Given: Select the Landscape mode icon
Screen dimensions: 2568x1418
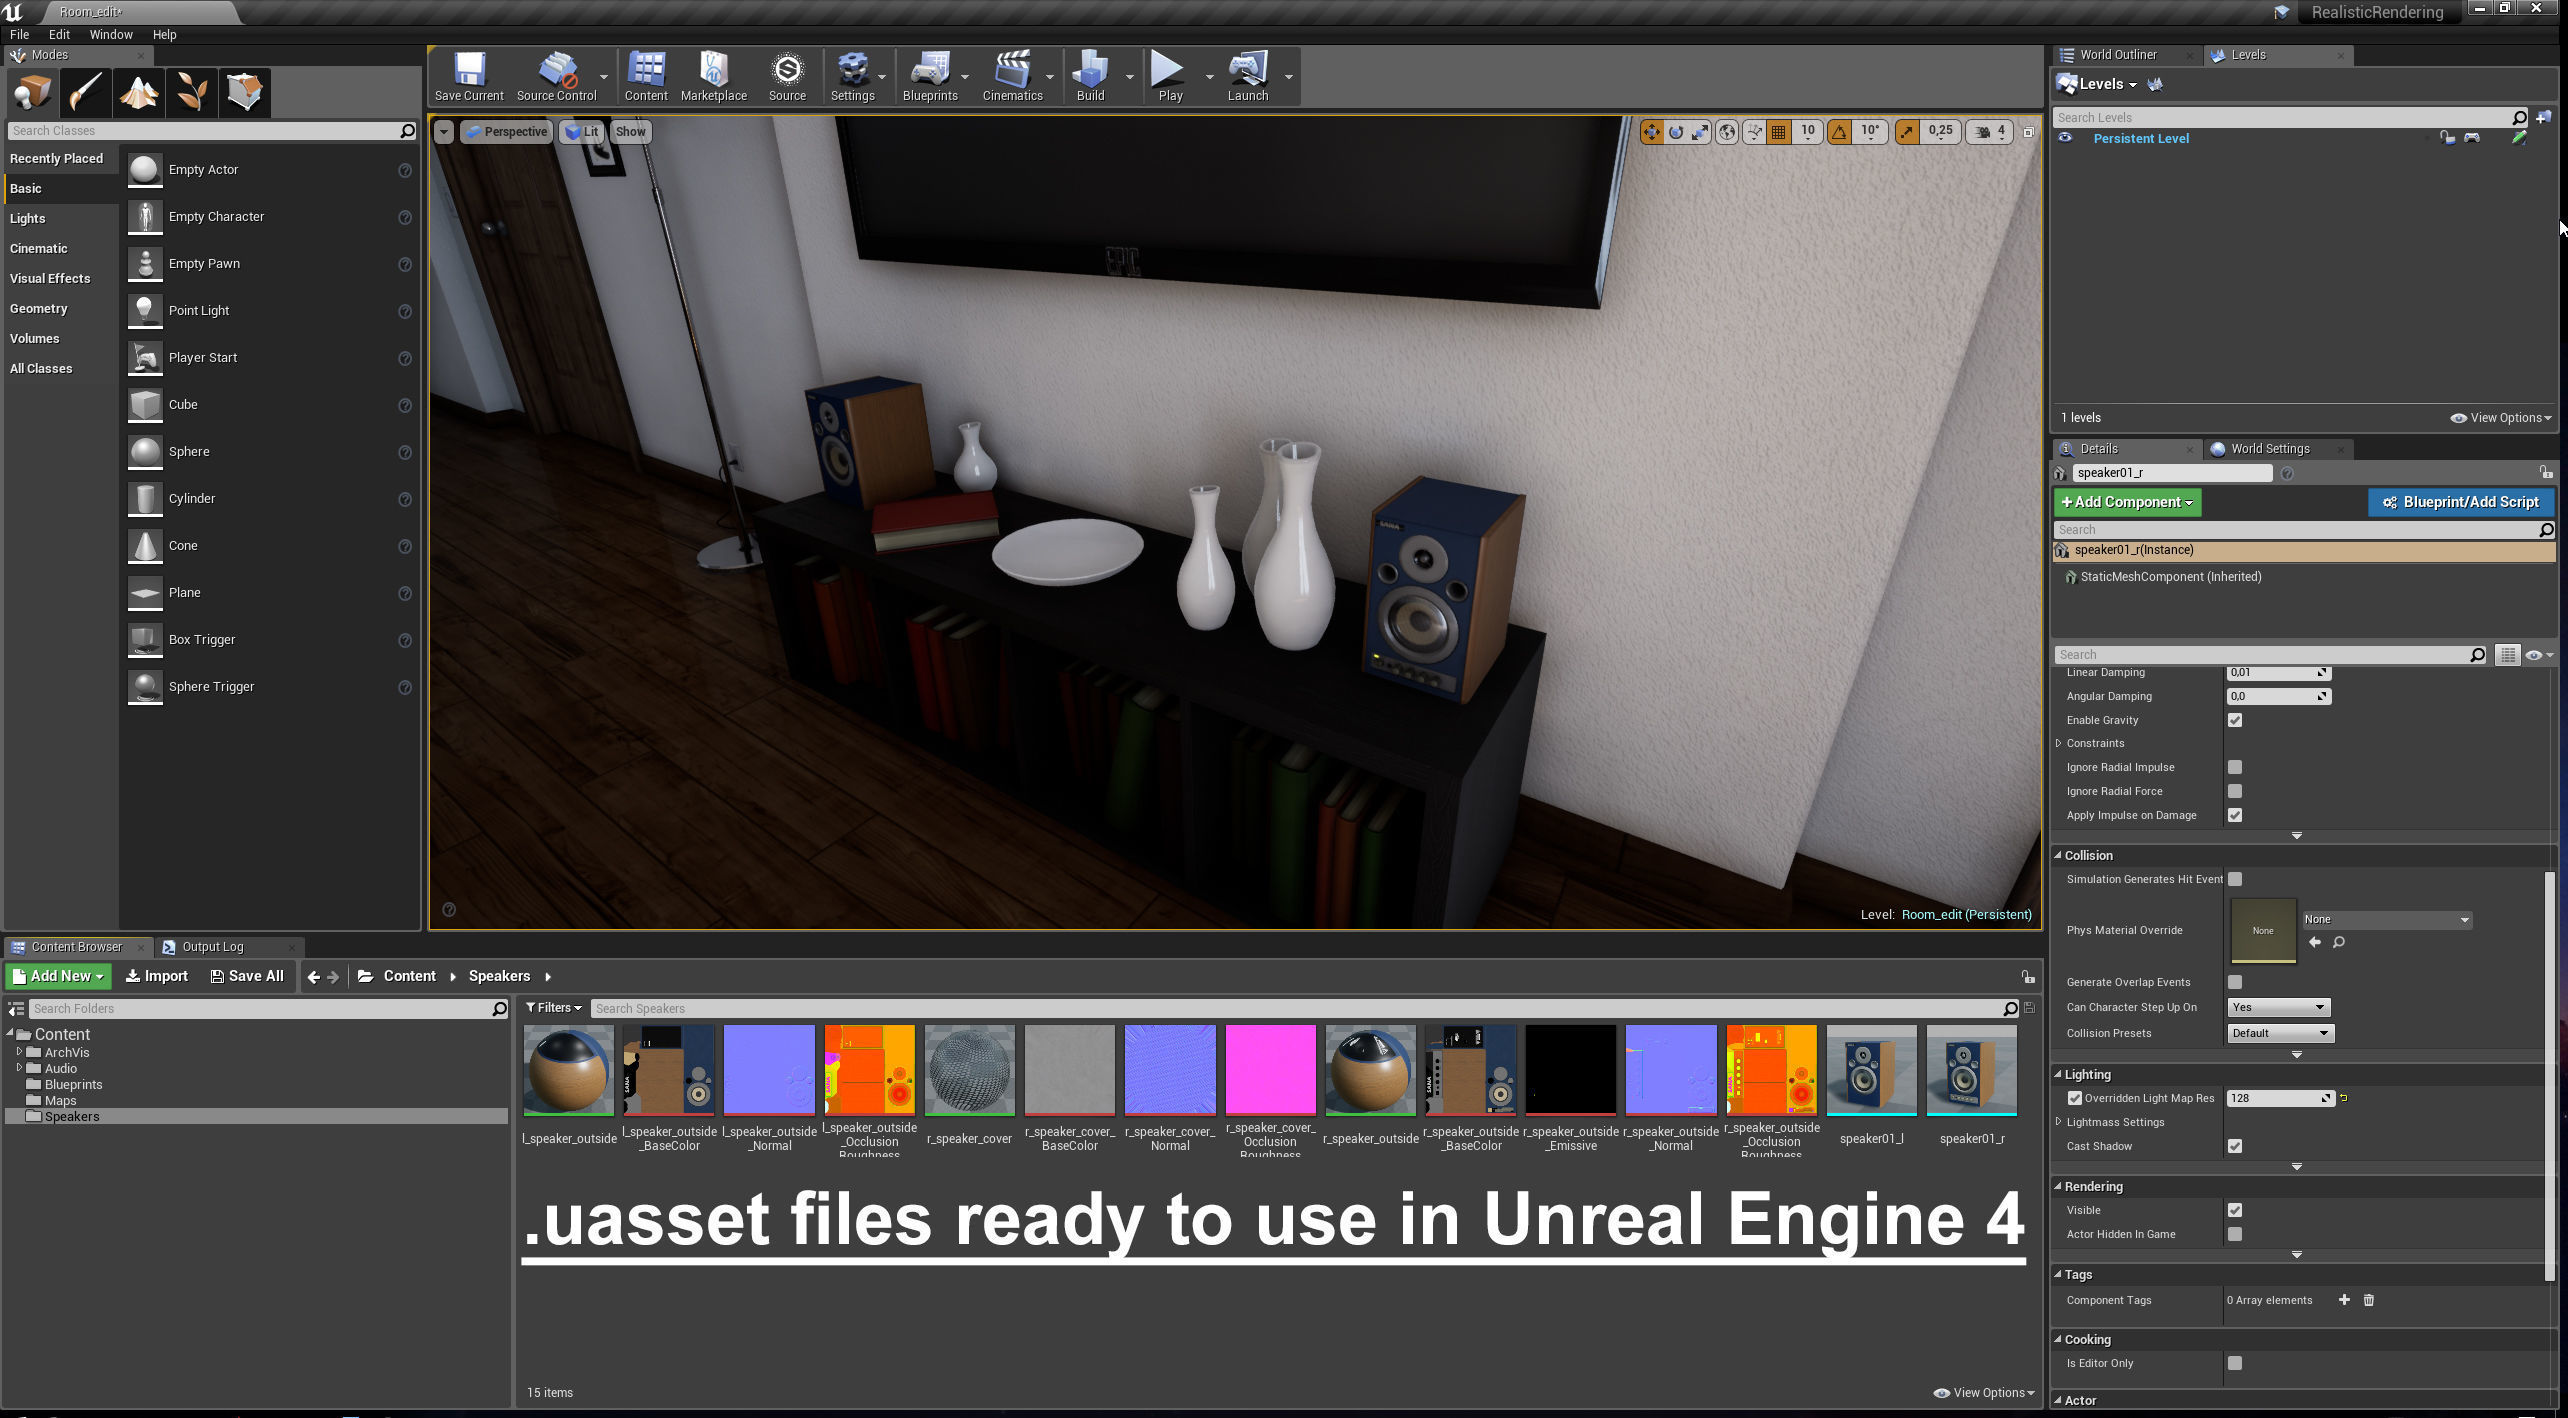Looking at the screenshot, I should pos(139,92).
